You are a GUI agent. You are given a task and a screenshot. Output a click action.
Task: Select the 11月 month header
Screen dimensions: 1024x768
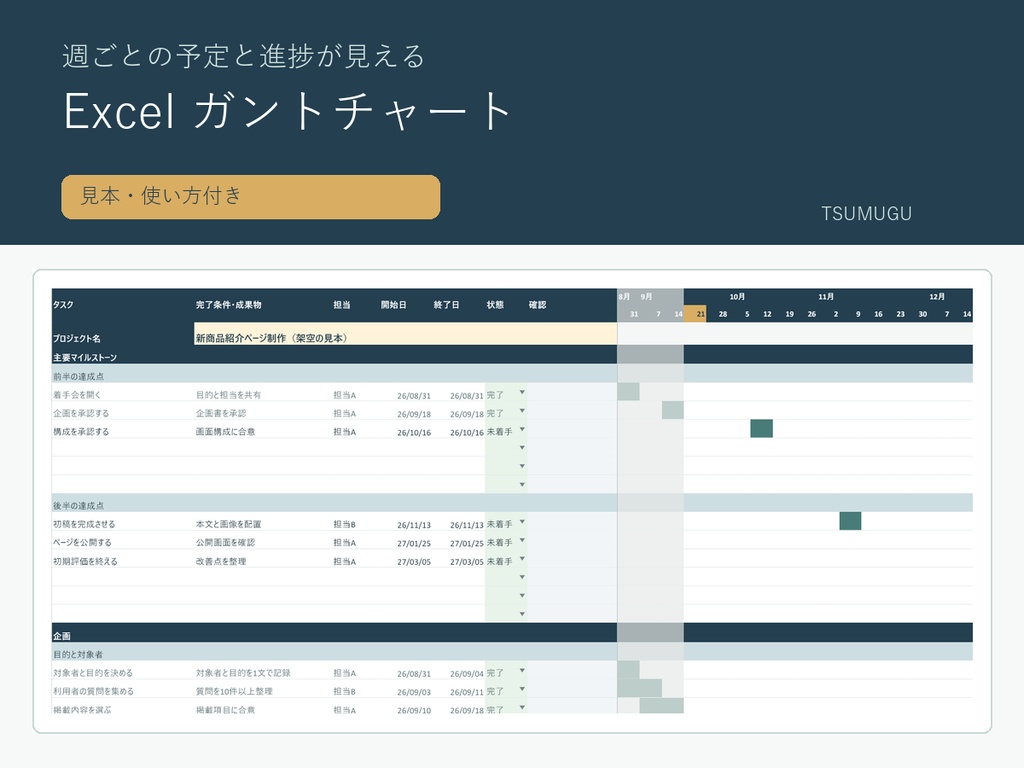pyautogui.click(x=826, y=296)
